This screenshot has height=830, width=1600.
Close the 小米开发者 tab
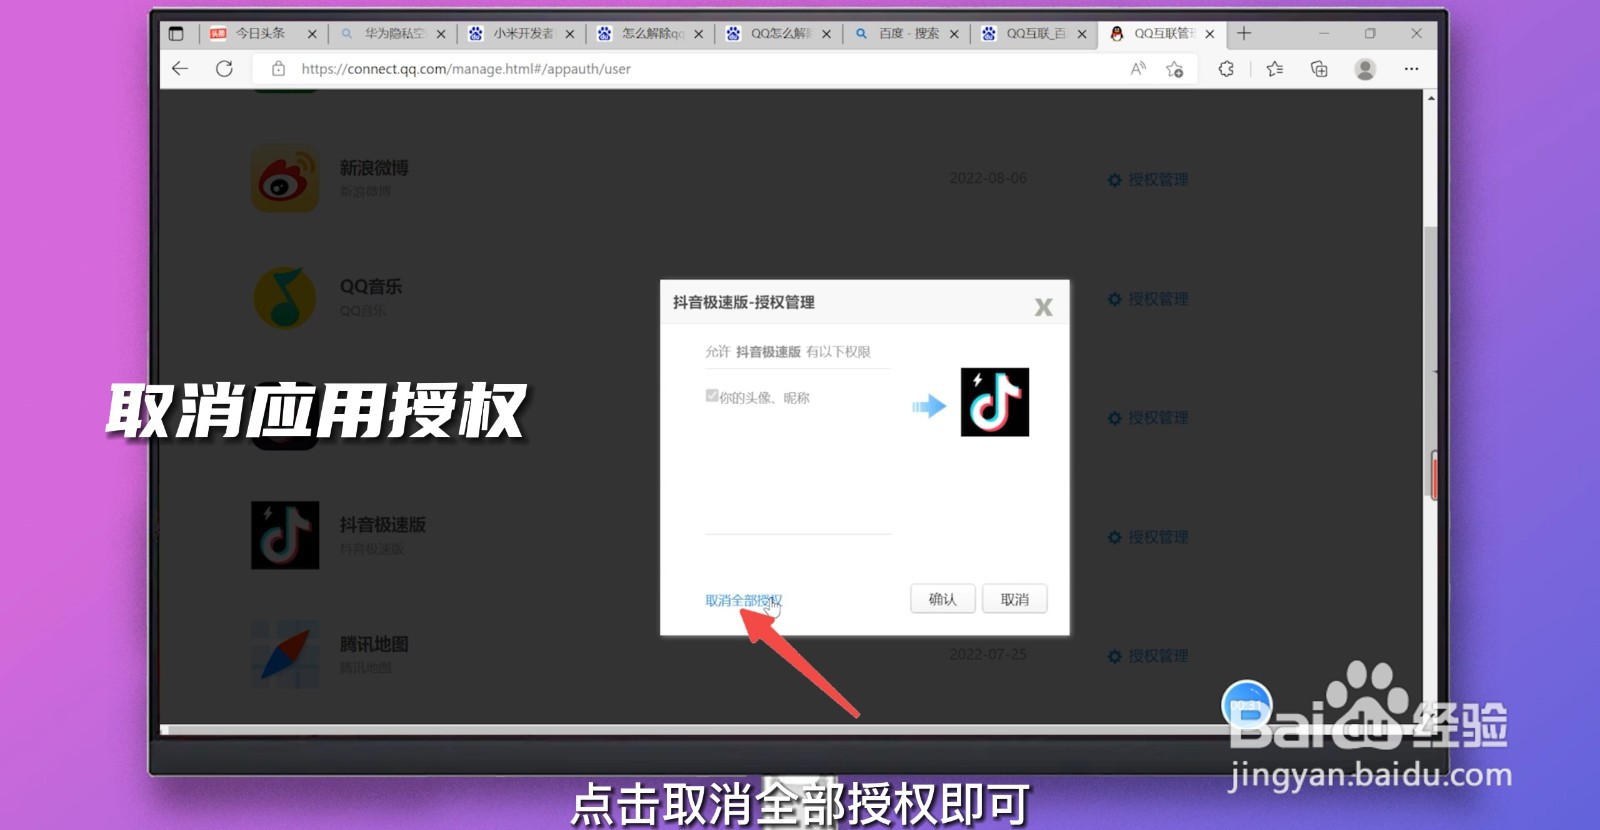pyautogui.click(x=570, y=34)
